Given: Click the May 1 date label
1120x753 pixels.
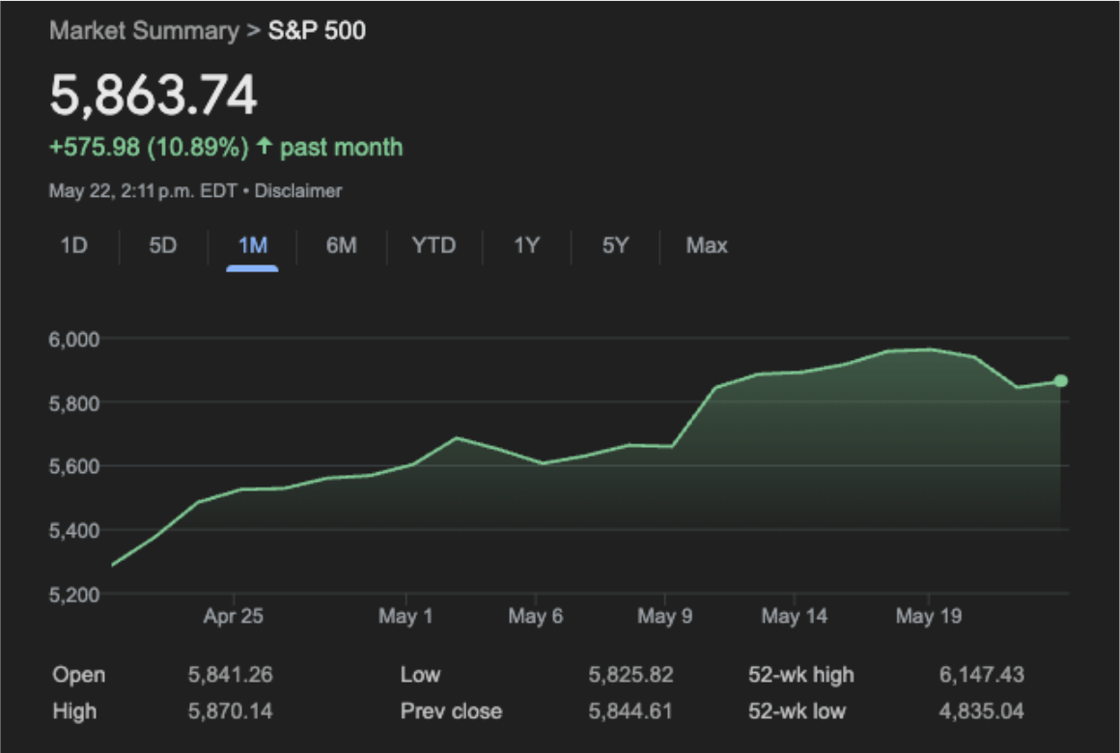Looking at the screenshot, I should pyautogui.click(x=406, y=616).
